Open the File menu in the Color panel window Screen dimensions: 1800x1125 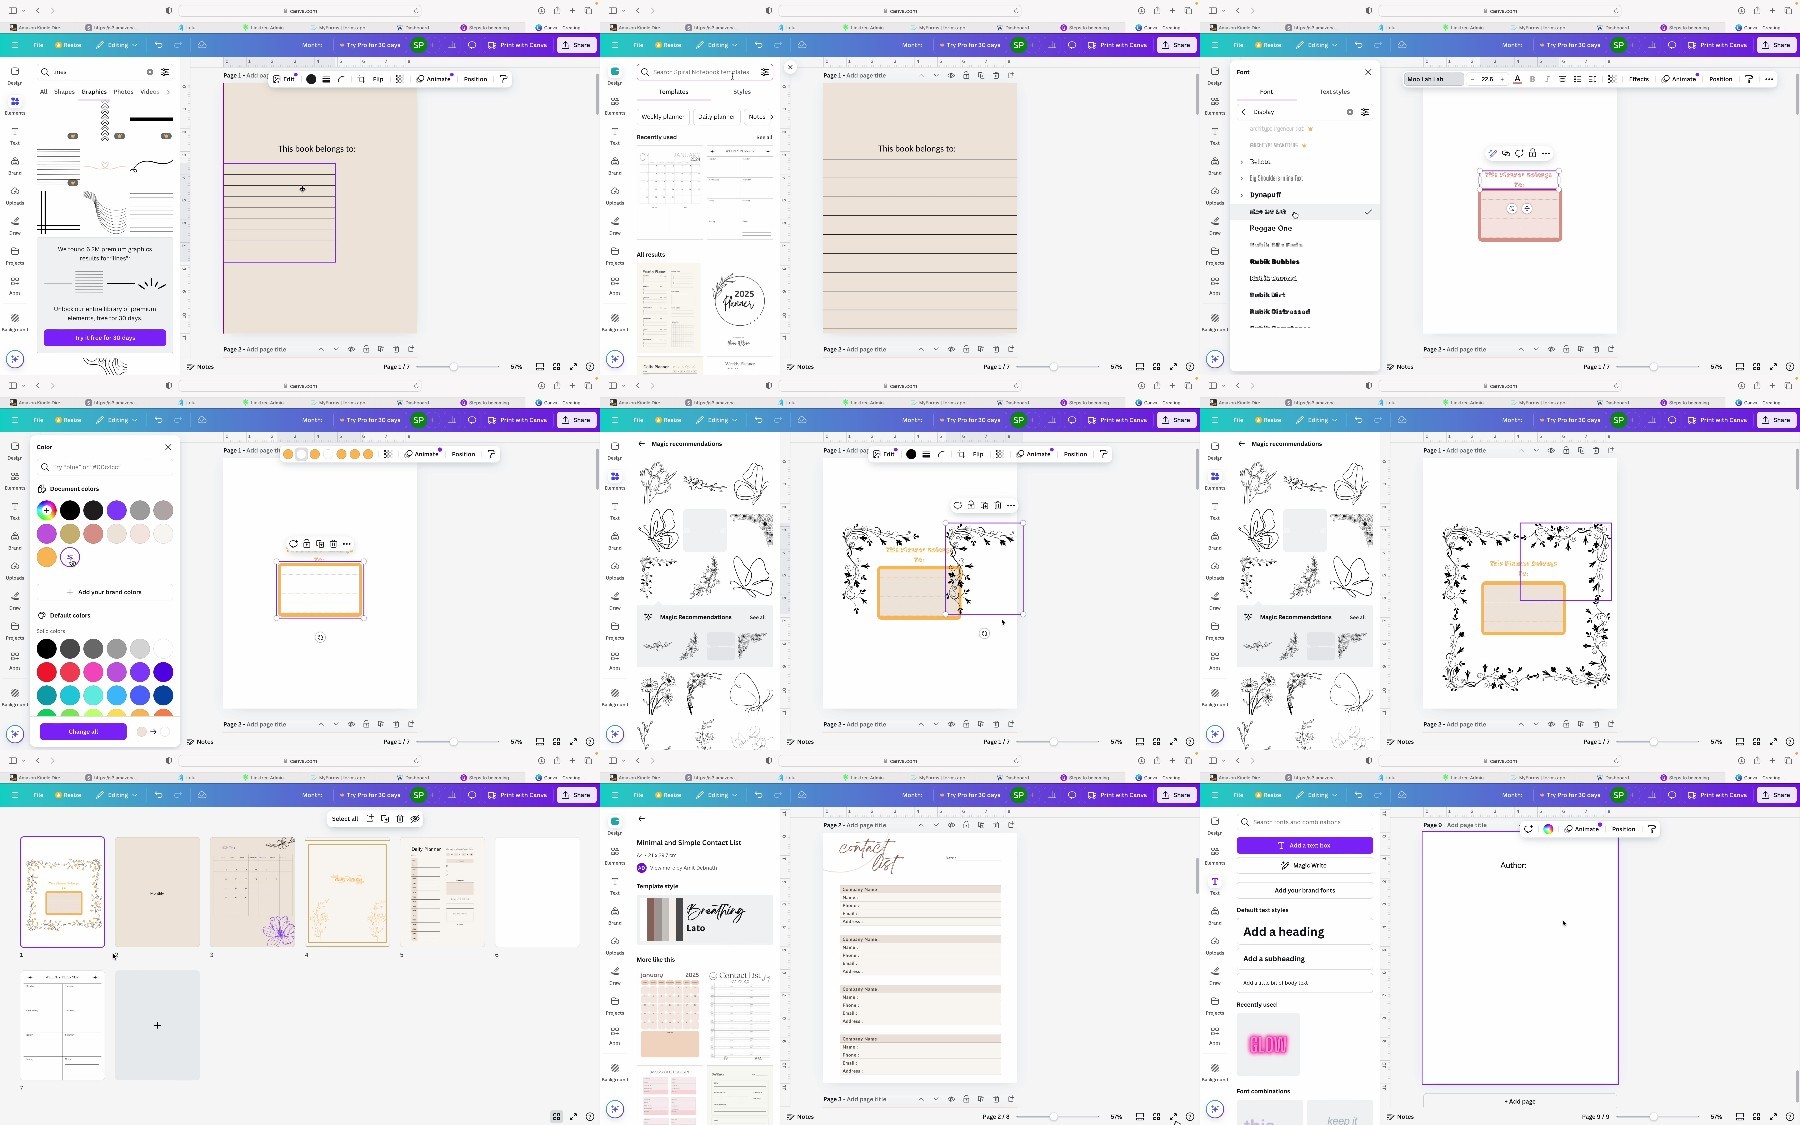(x=38, y=420)
